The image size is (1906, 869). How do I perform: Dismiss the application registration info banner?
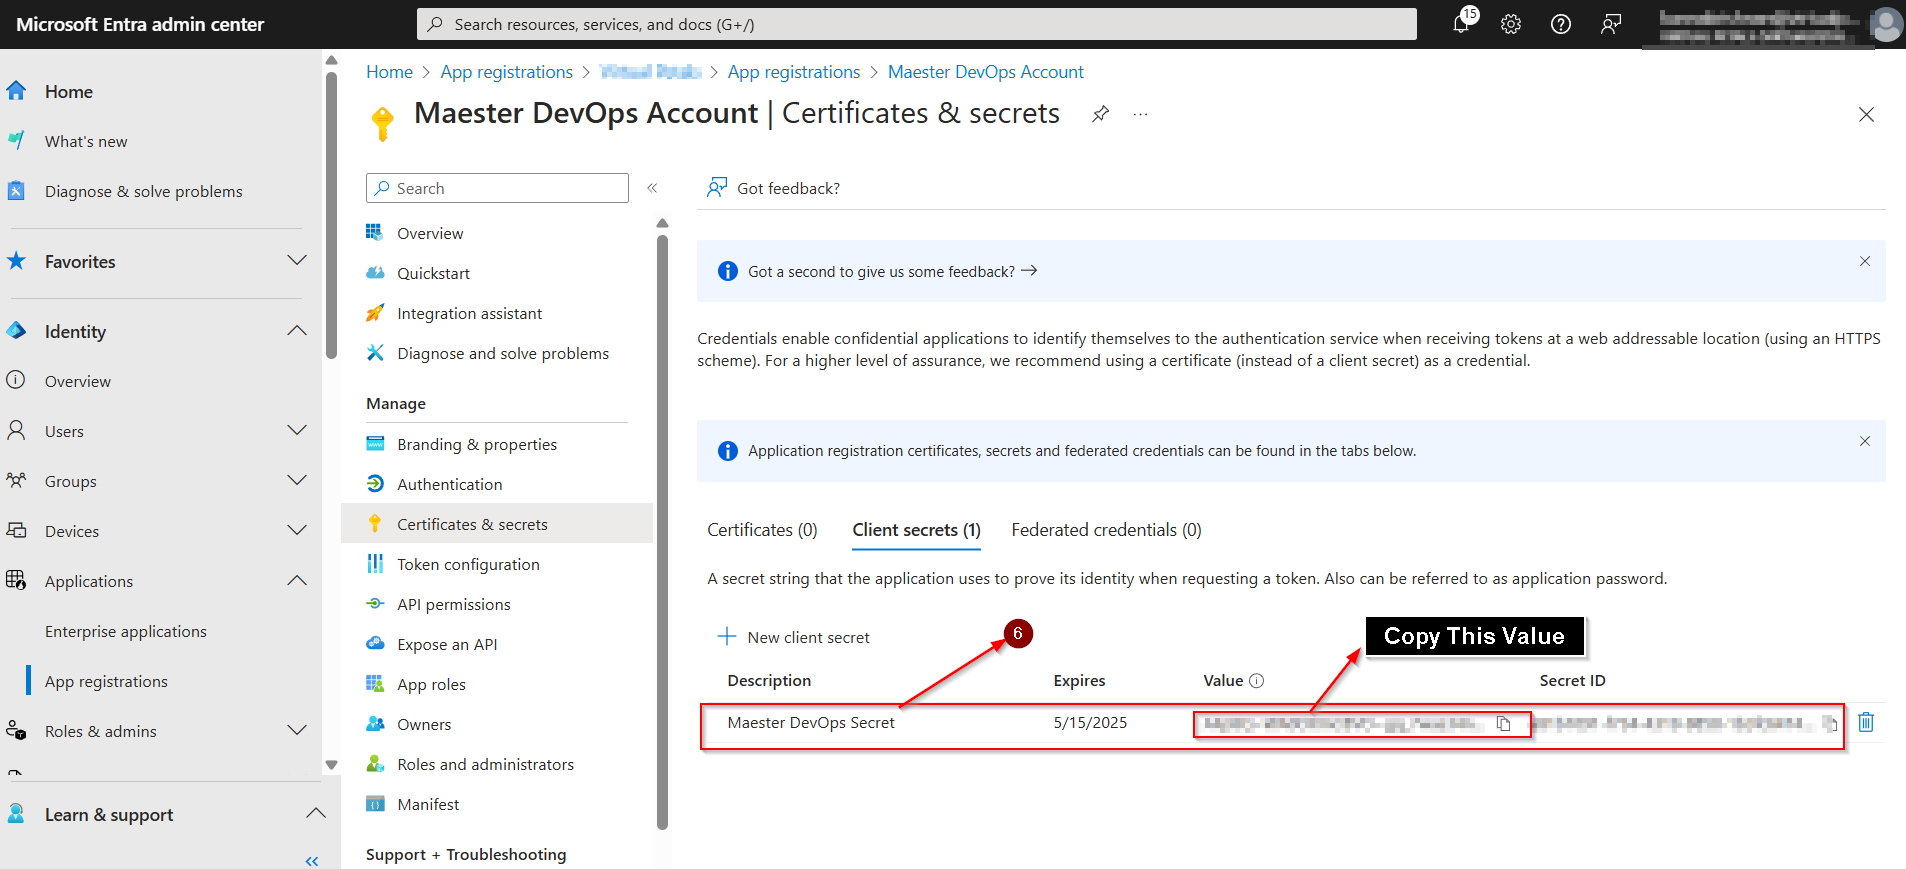pos(1865,441)
